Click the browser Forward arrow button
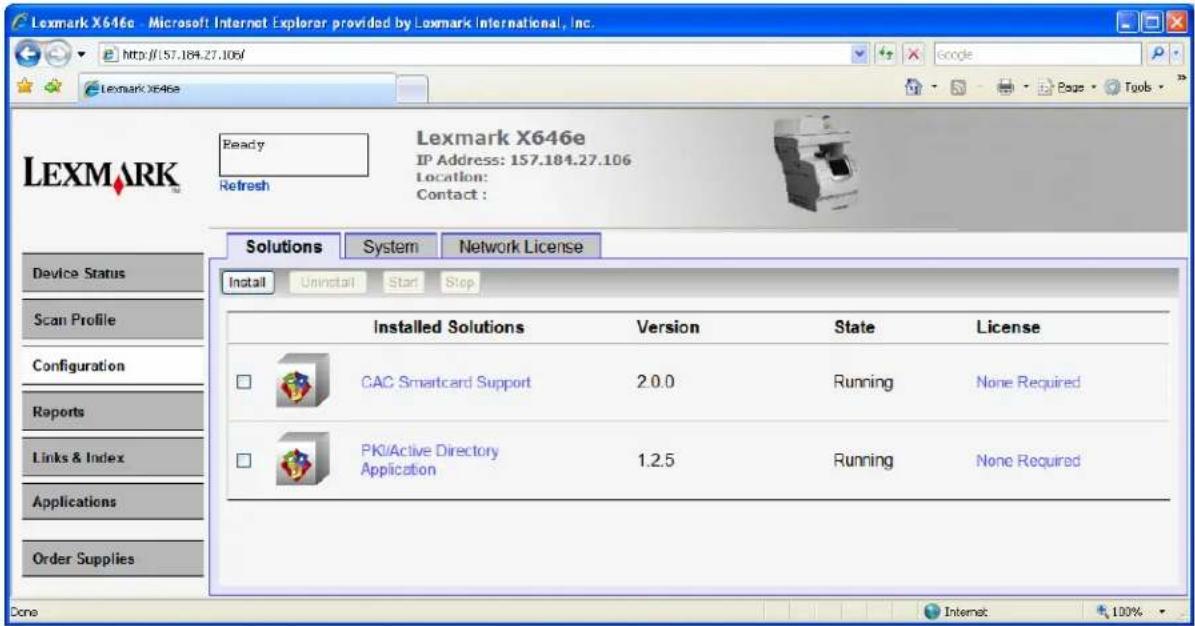 56,54
